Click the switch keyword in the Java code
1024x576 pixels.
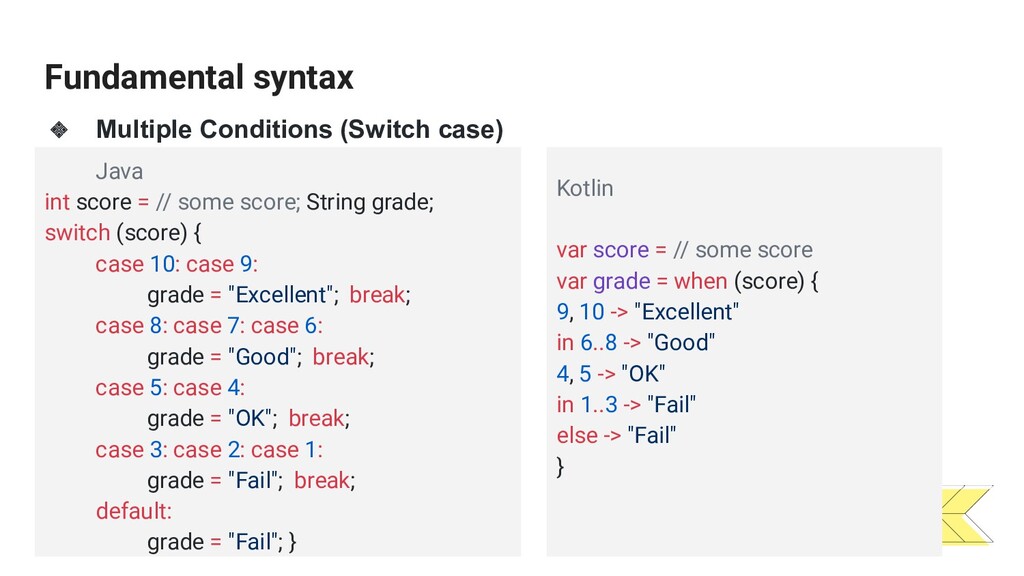click(77, 232)
